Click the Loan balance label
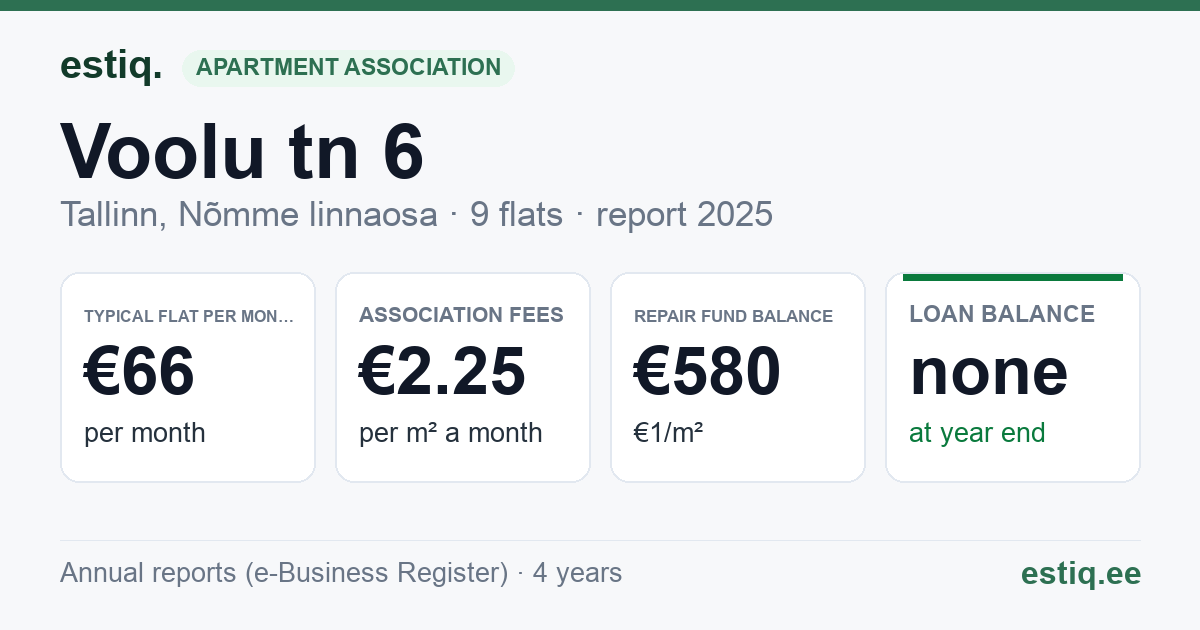Viewport: 1200px width, 630px height. click(1002, 314)
